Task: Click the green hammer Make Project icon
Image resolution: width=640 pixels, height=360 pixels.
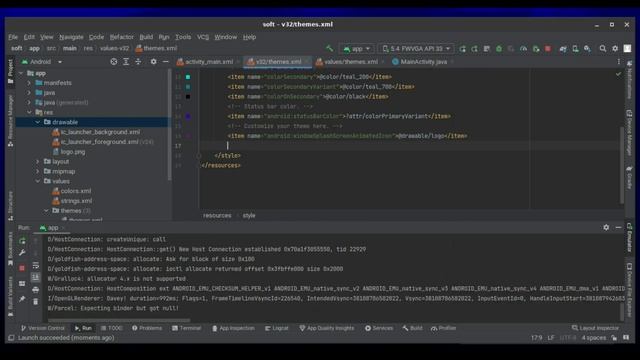Action: tap(329, 49)
